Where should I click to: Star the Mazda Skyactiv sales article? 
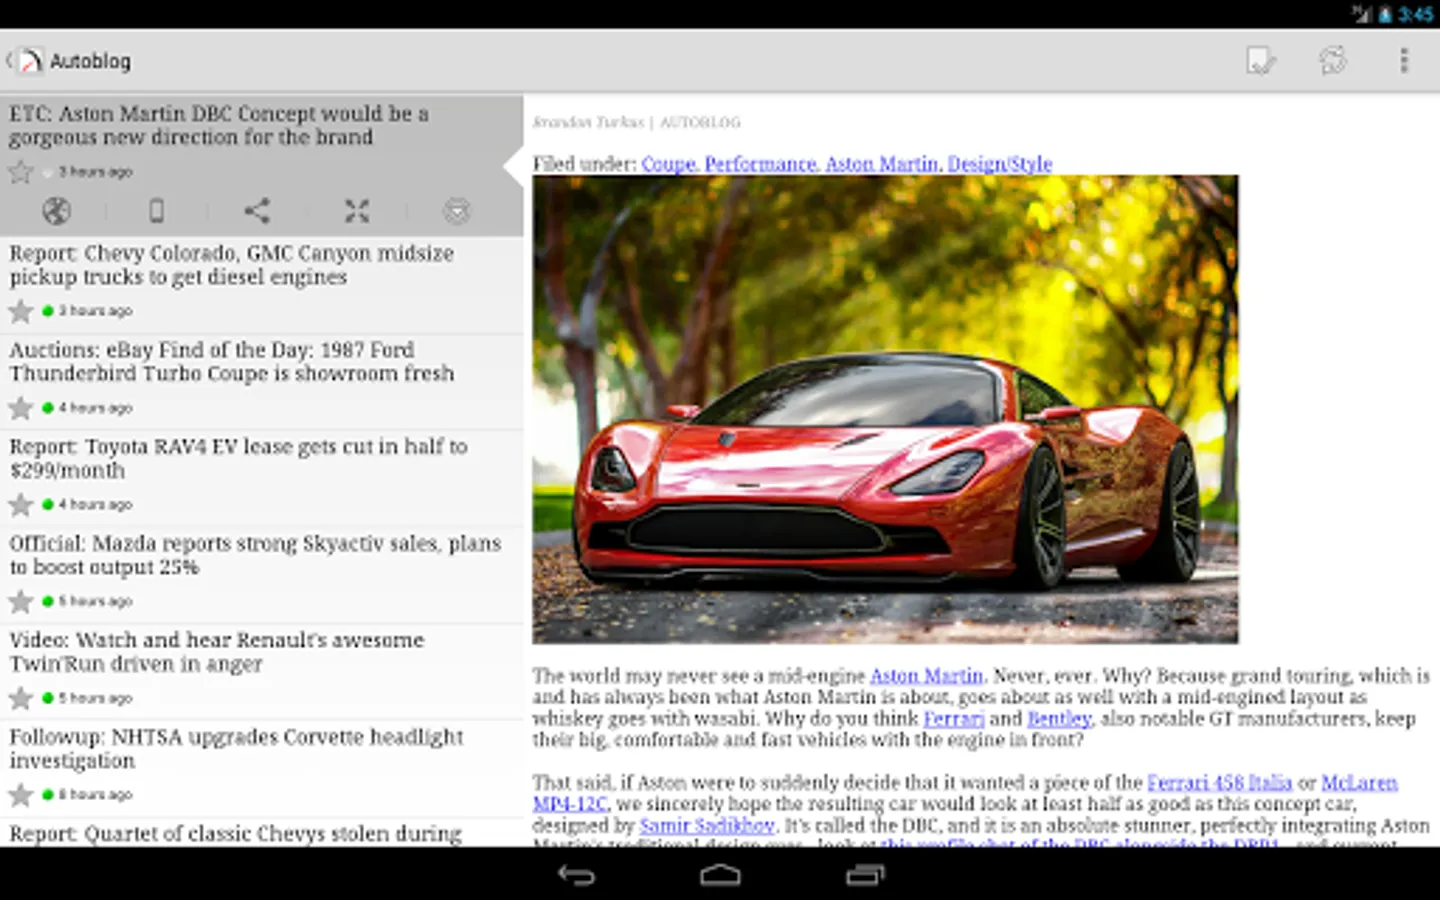pyautogui.click(x=21, y=601)
